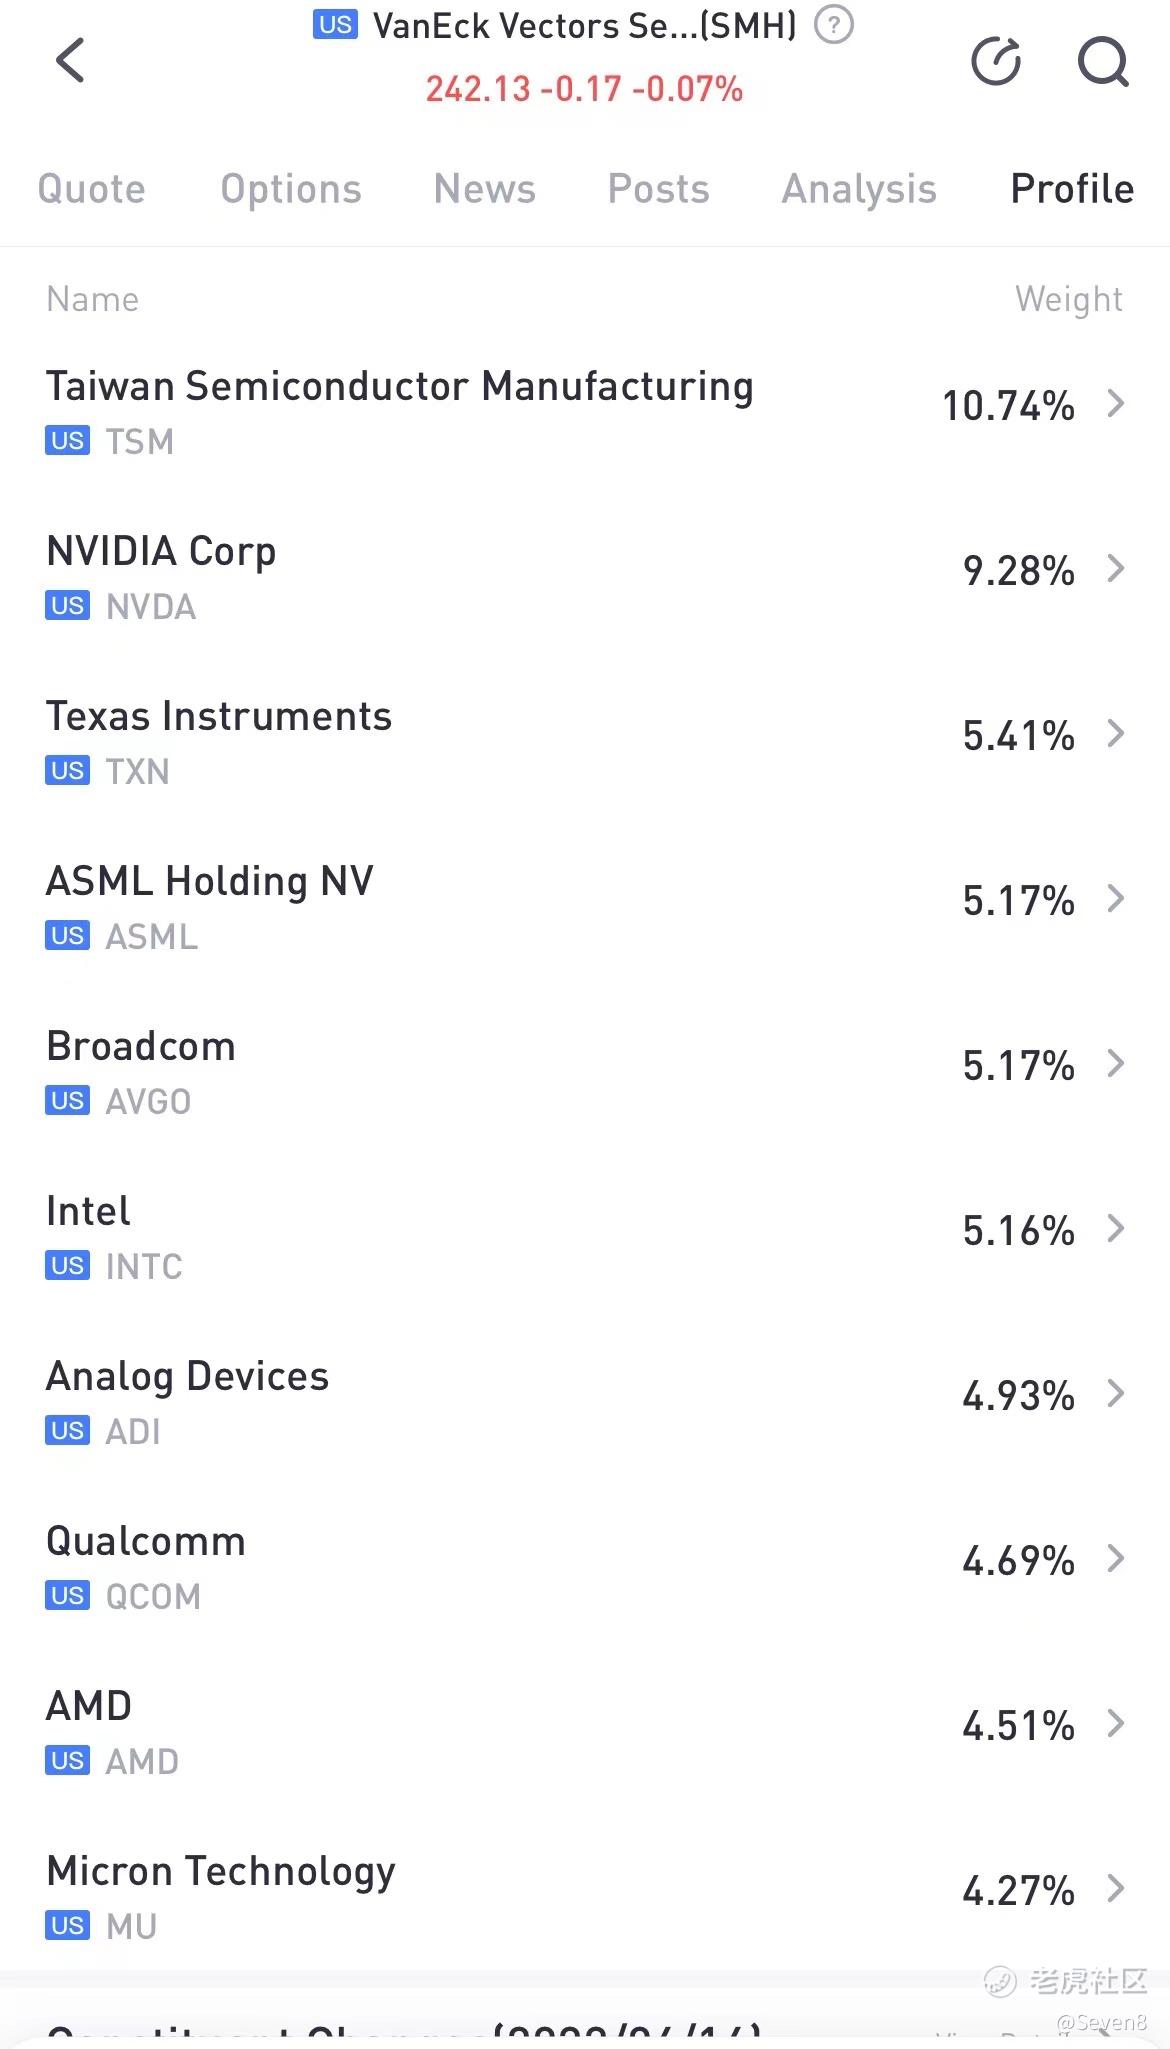The width and height of the screenshot is (1170, 2049).
Task: Open ASML Holding NV entry
Action: pos(585,907)
